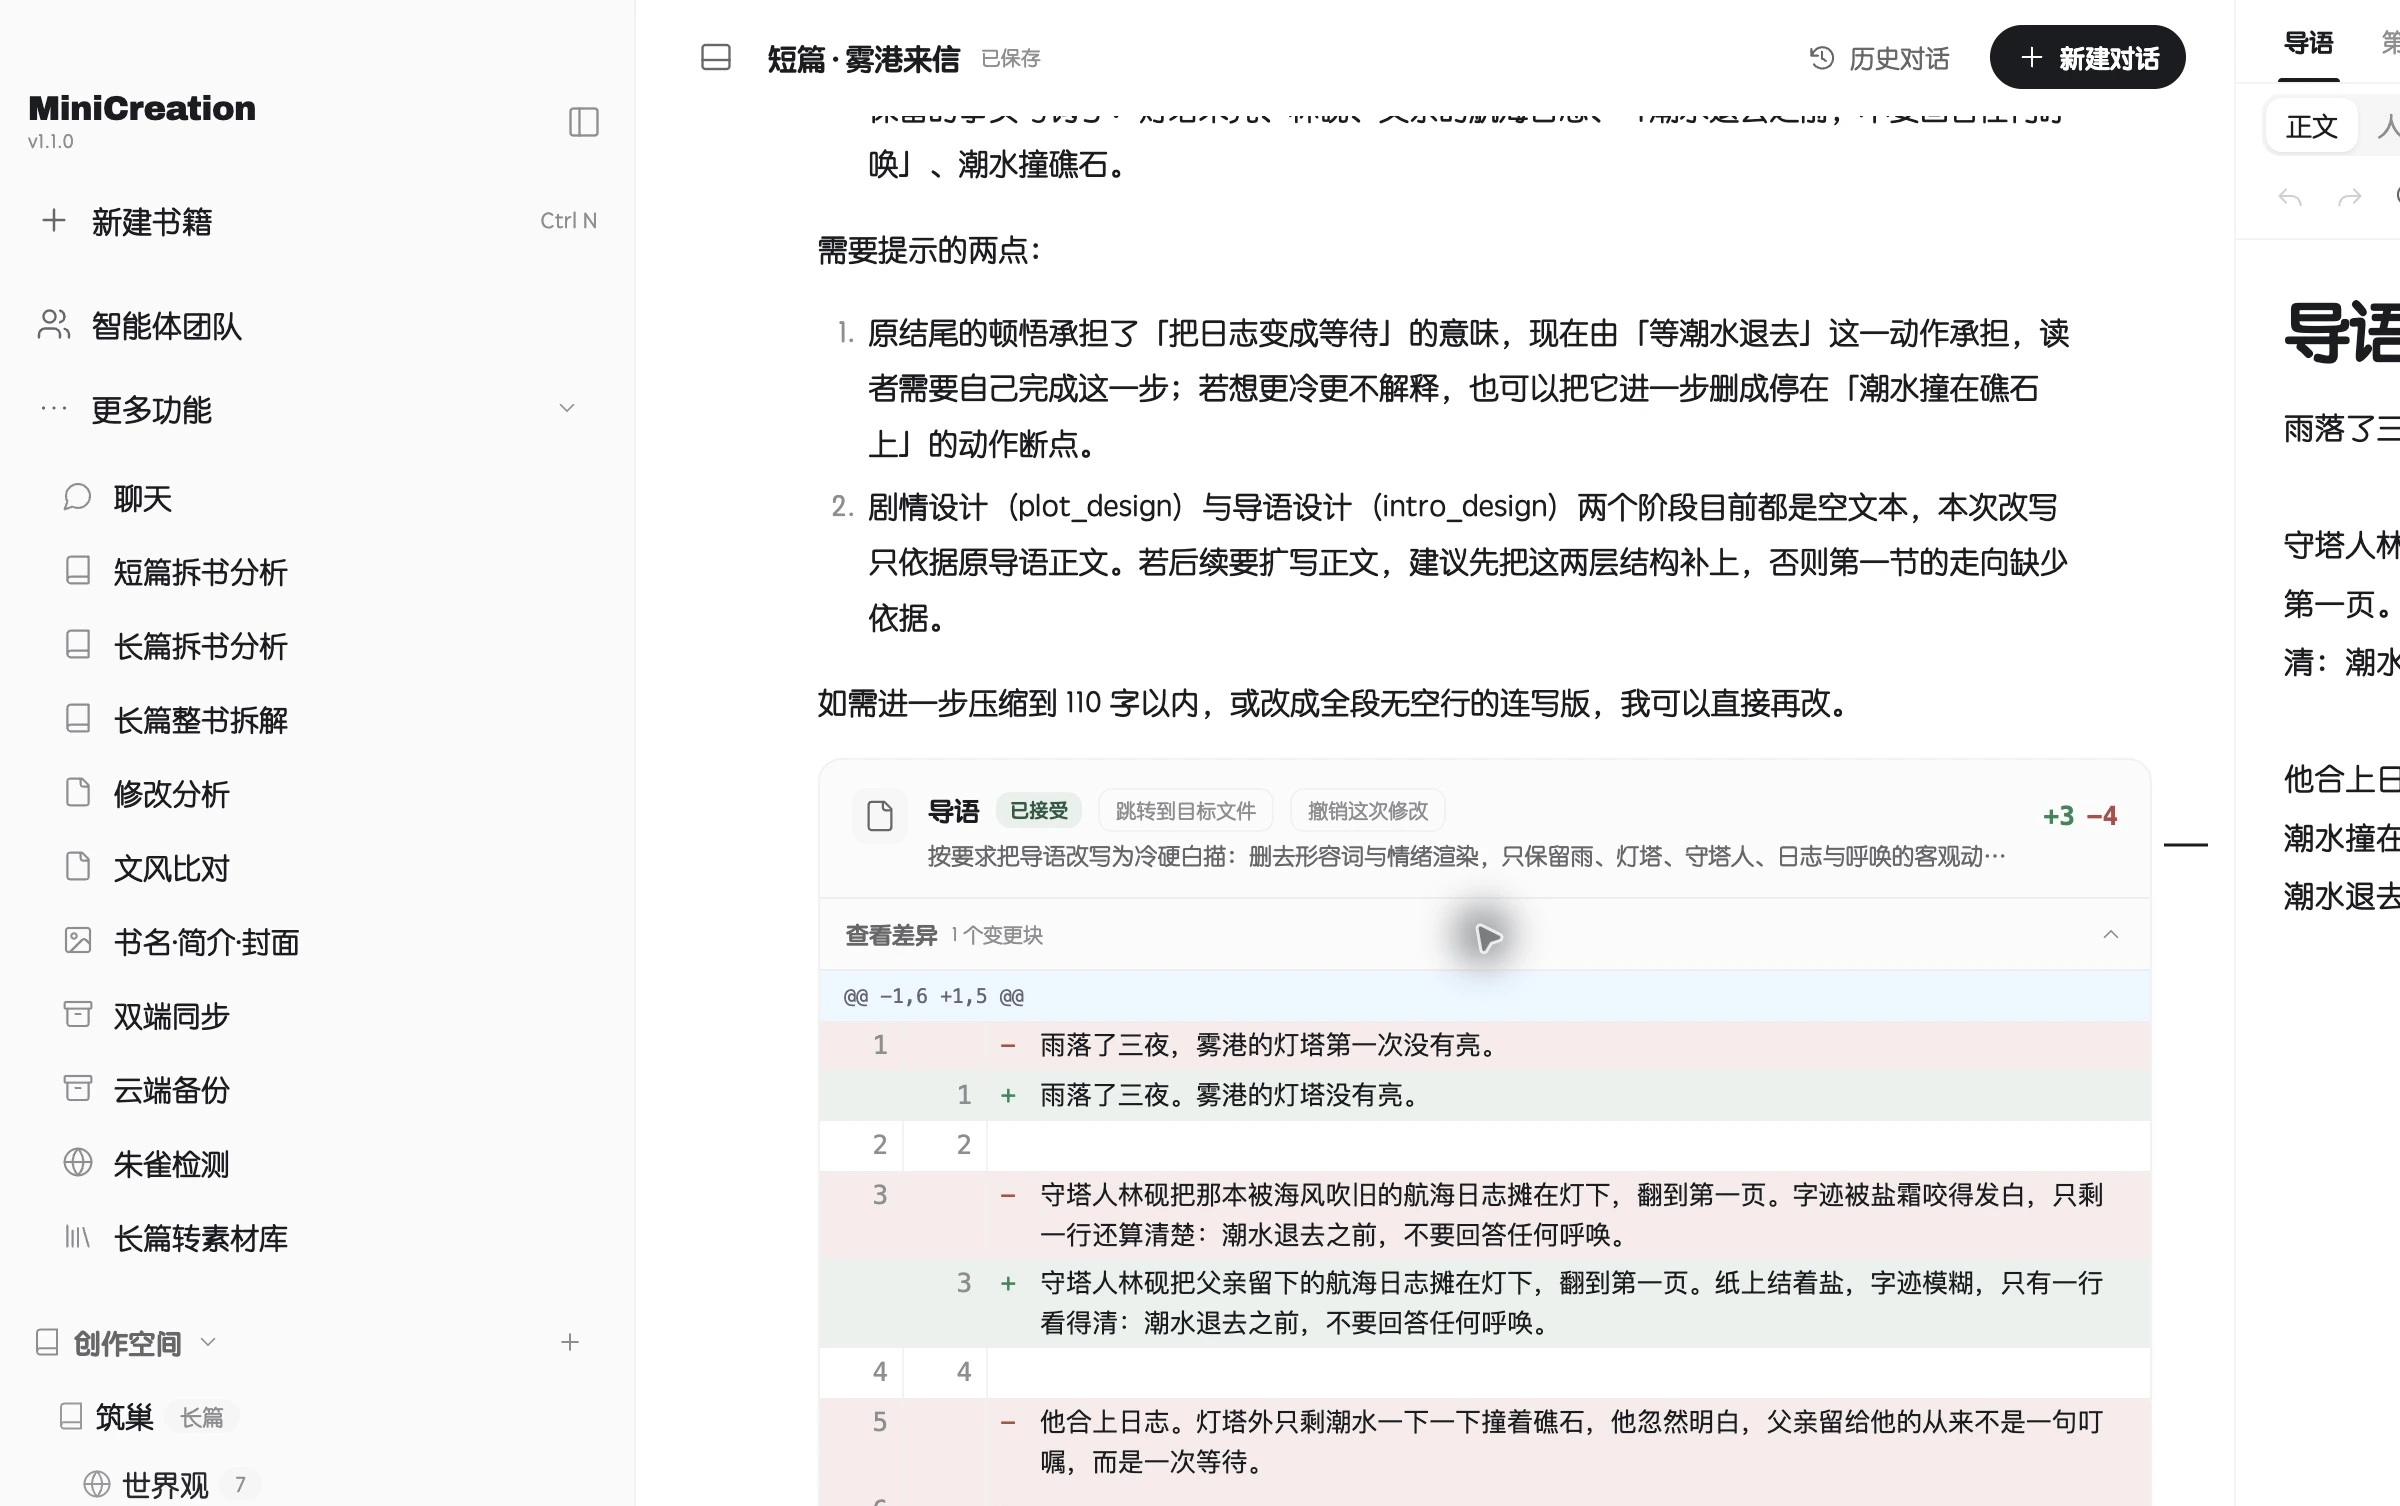Image resolution: width=2400 pixels, height=1506 pixels.
Task: Click the MiniCreation logo text
Action: point(142,108)
